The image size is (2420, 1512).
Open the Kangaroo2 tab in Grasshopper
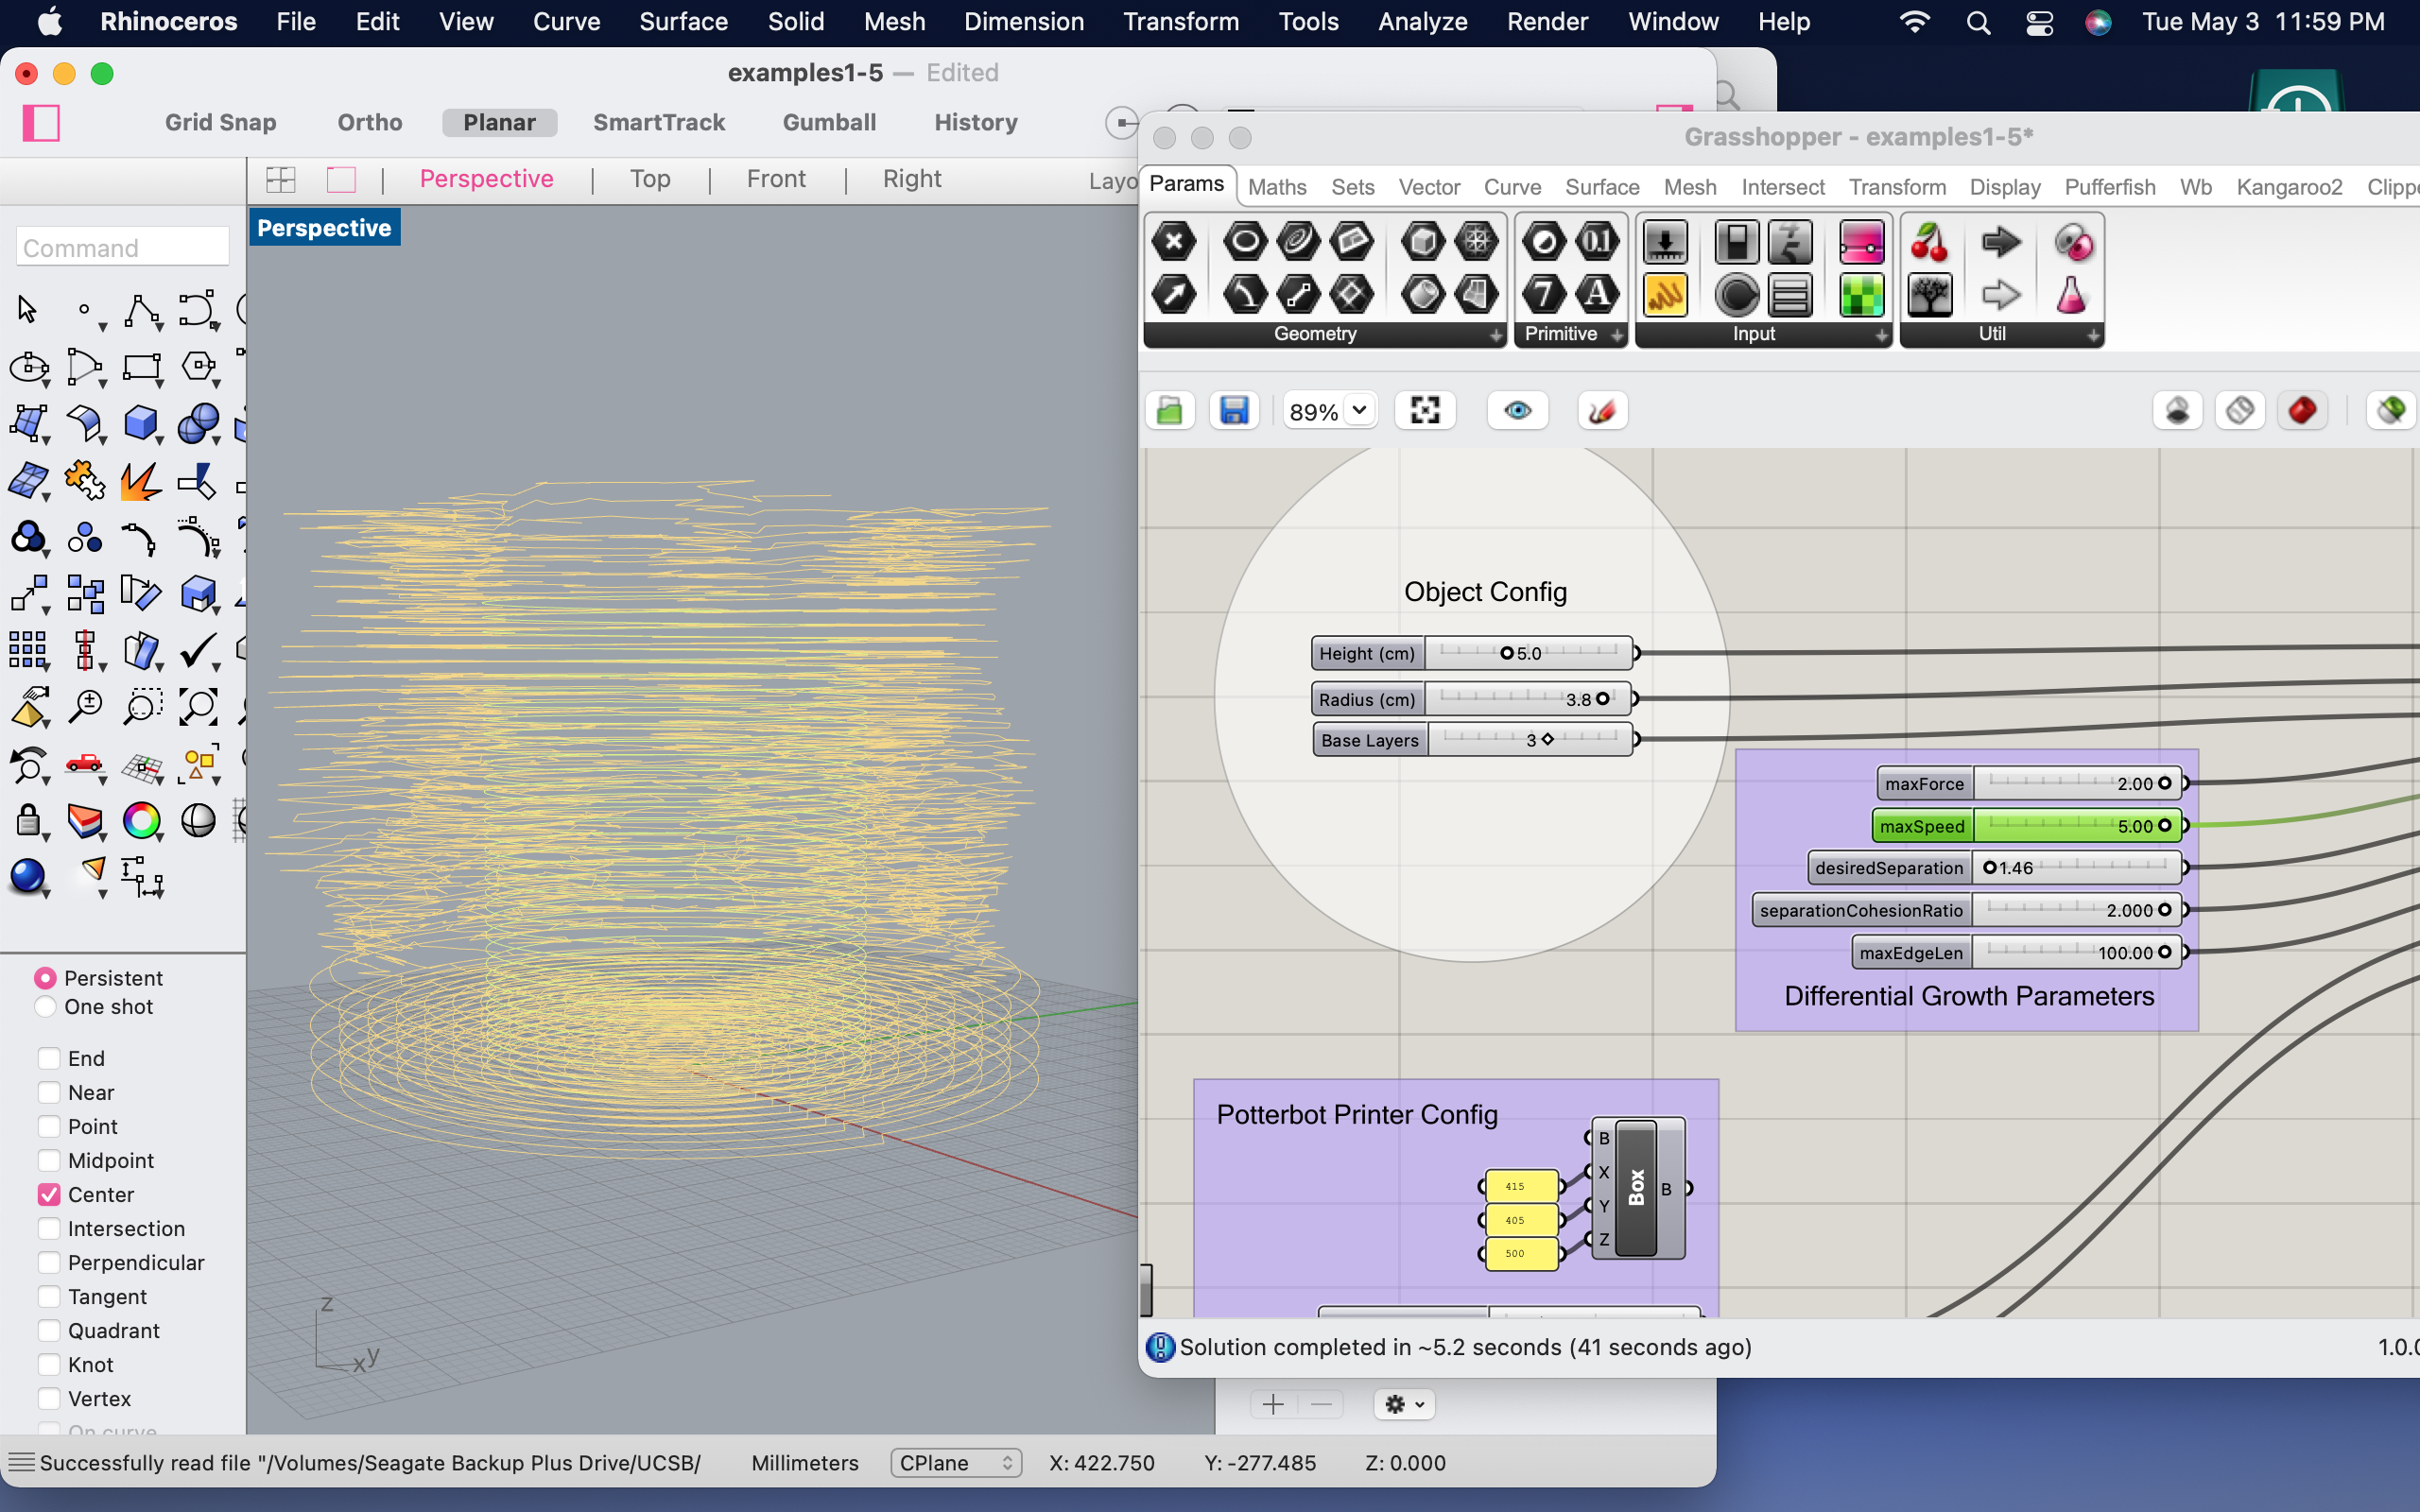point(2289,187)
